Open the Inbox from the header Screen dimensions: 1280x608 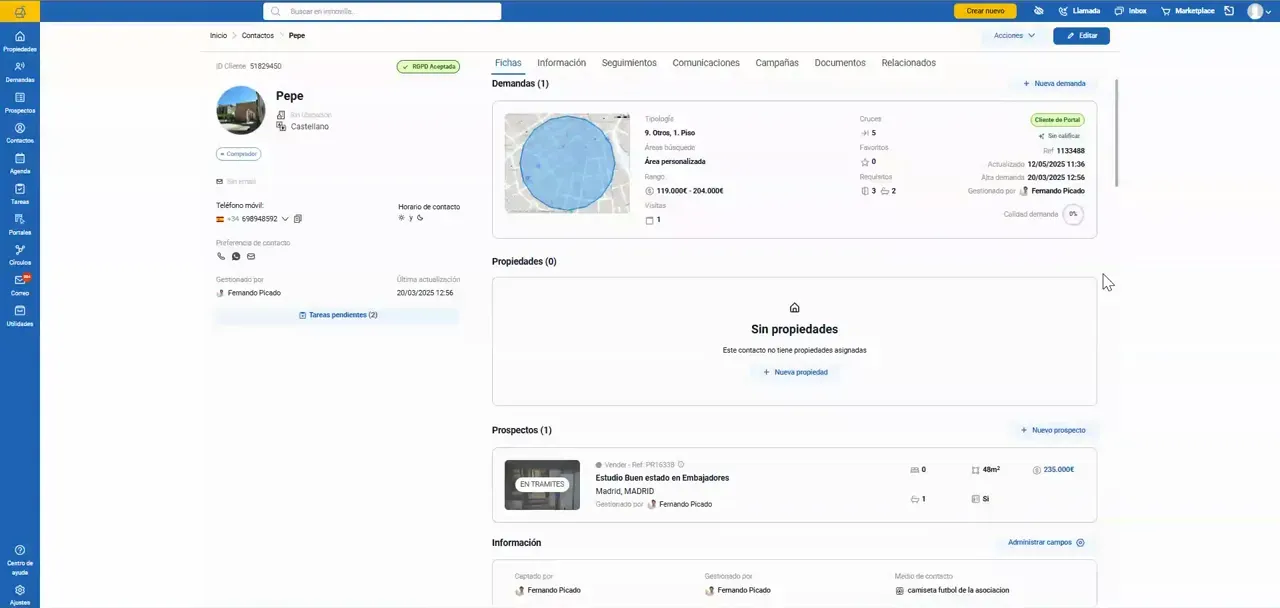tap(1131, 11)
